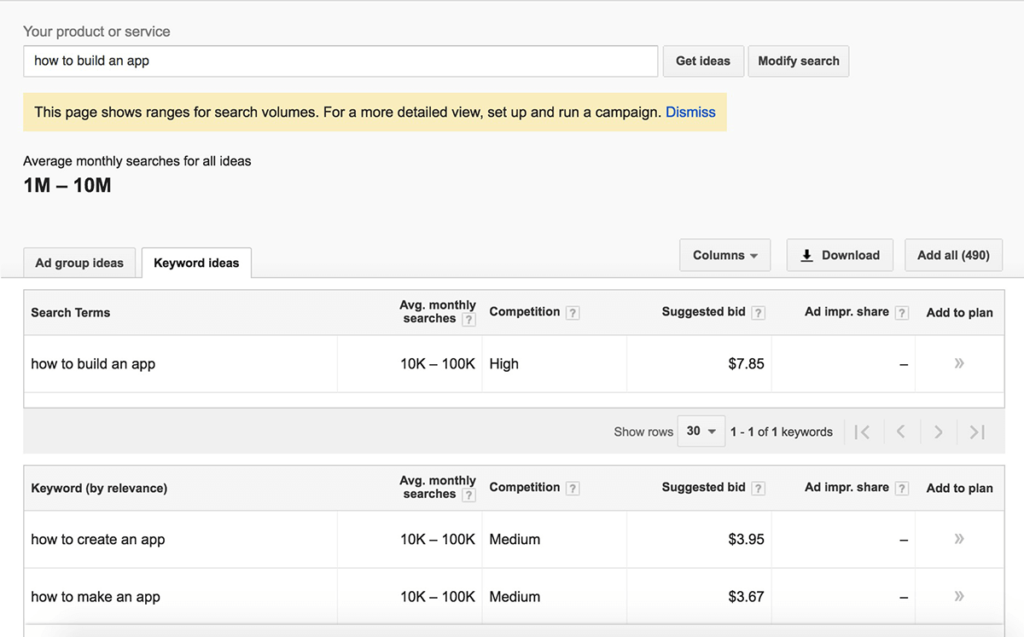Go to the previous page of keywords
1024x637 pixels.
click(901, 432)
